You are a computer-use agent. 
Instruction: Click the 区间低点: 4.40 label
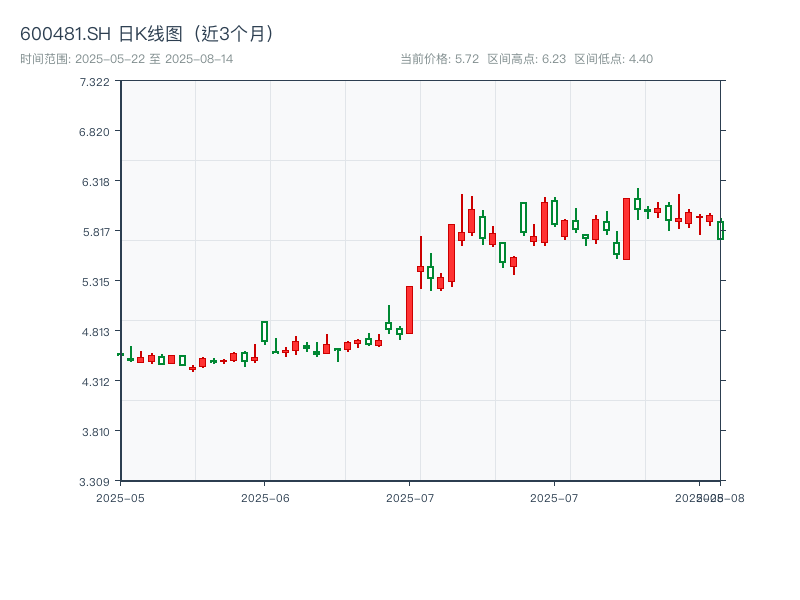(x=613, y=59)
